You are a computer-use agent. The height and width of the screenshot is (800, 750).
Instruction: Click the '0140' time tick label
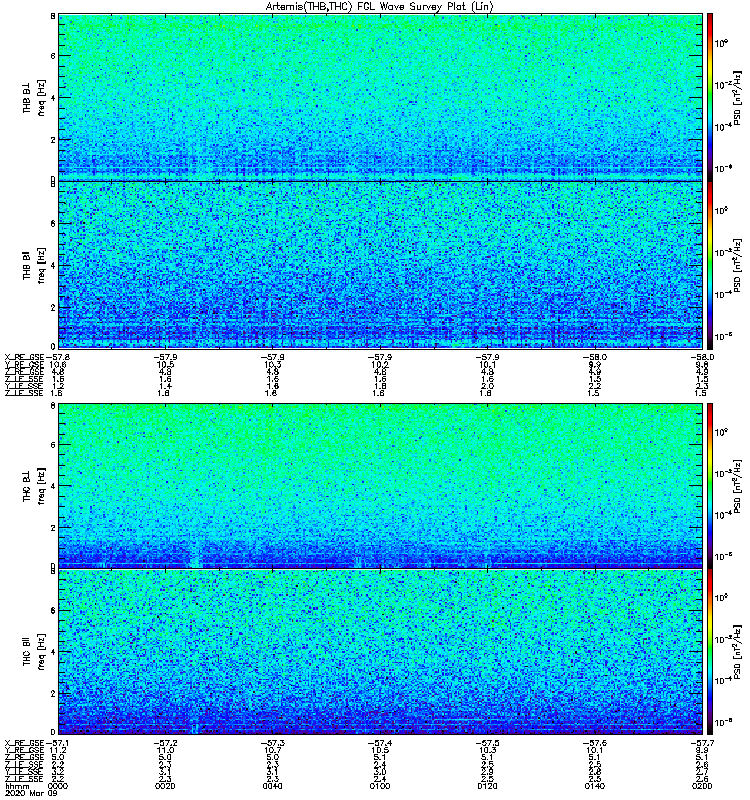[595, 786]
